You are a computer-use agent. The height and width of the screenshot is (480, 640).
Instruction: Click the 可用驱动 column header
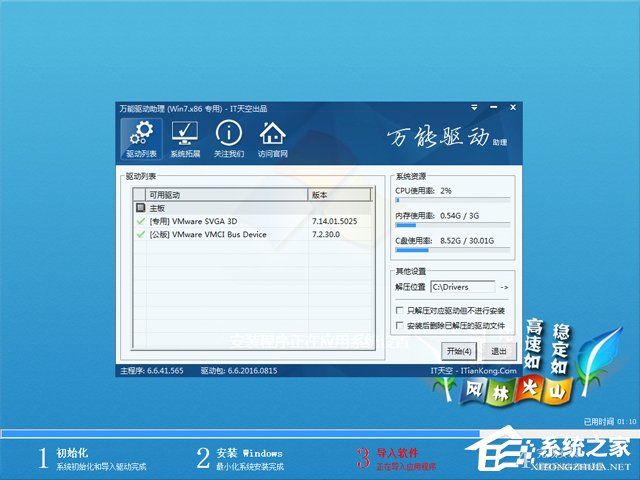(x=226, y=195)
